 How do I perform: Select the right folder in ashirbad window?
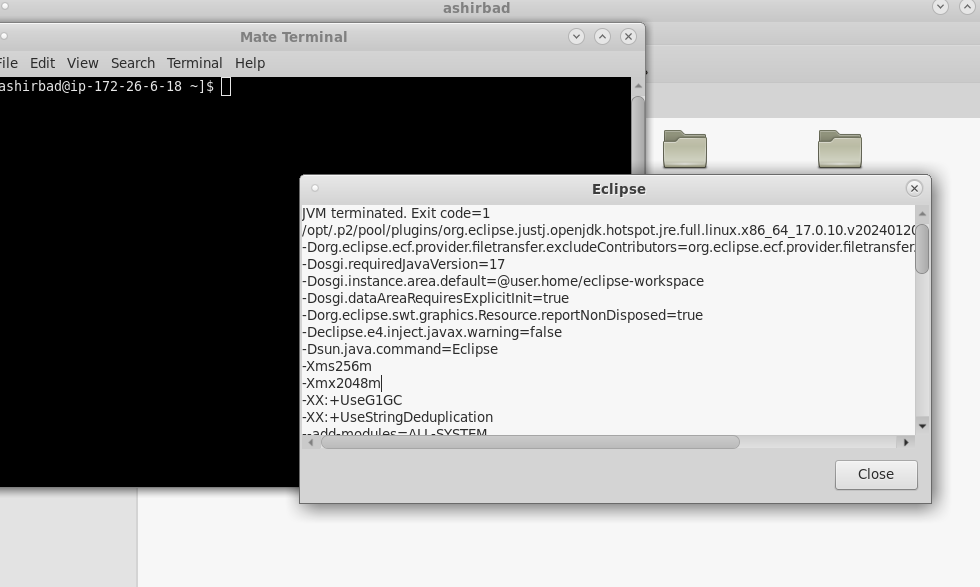click(839, 149)
